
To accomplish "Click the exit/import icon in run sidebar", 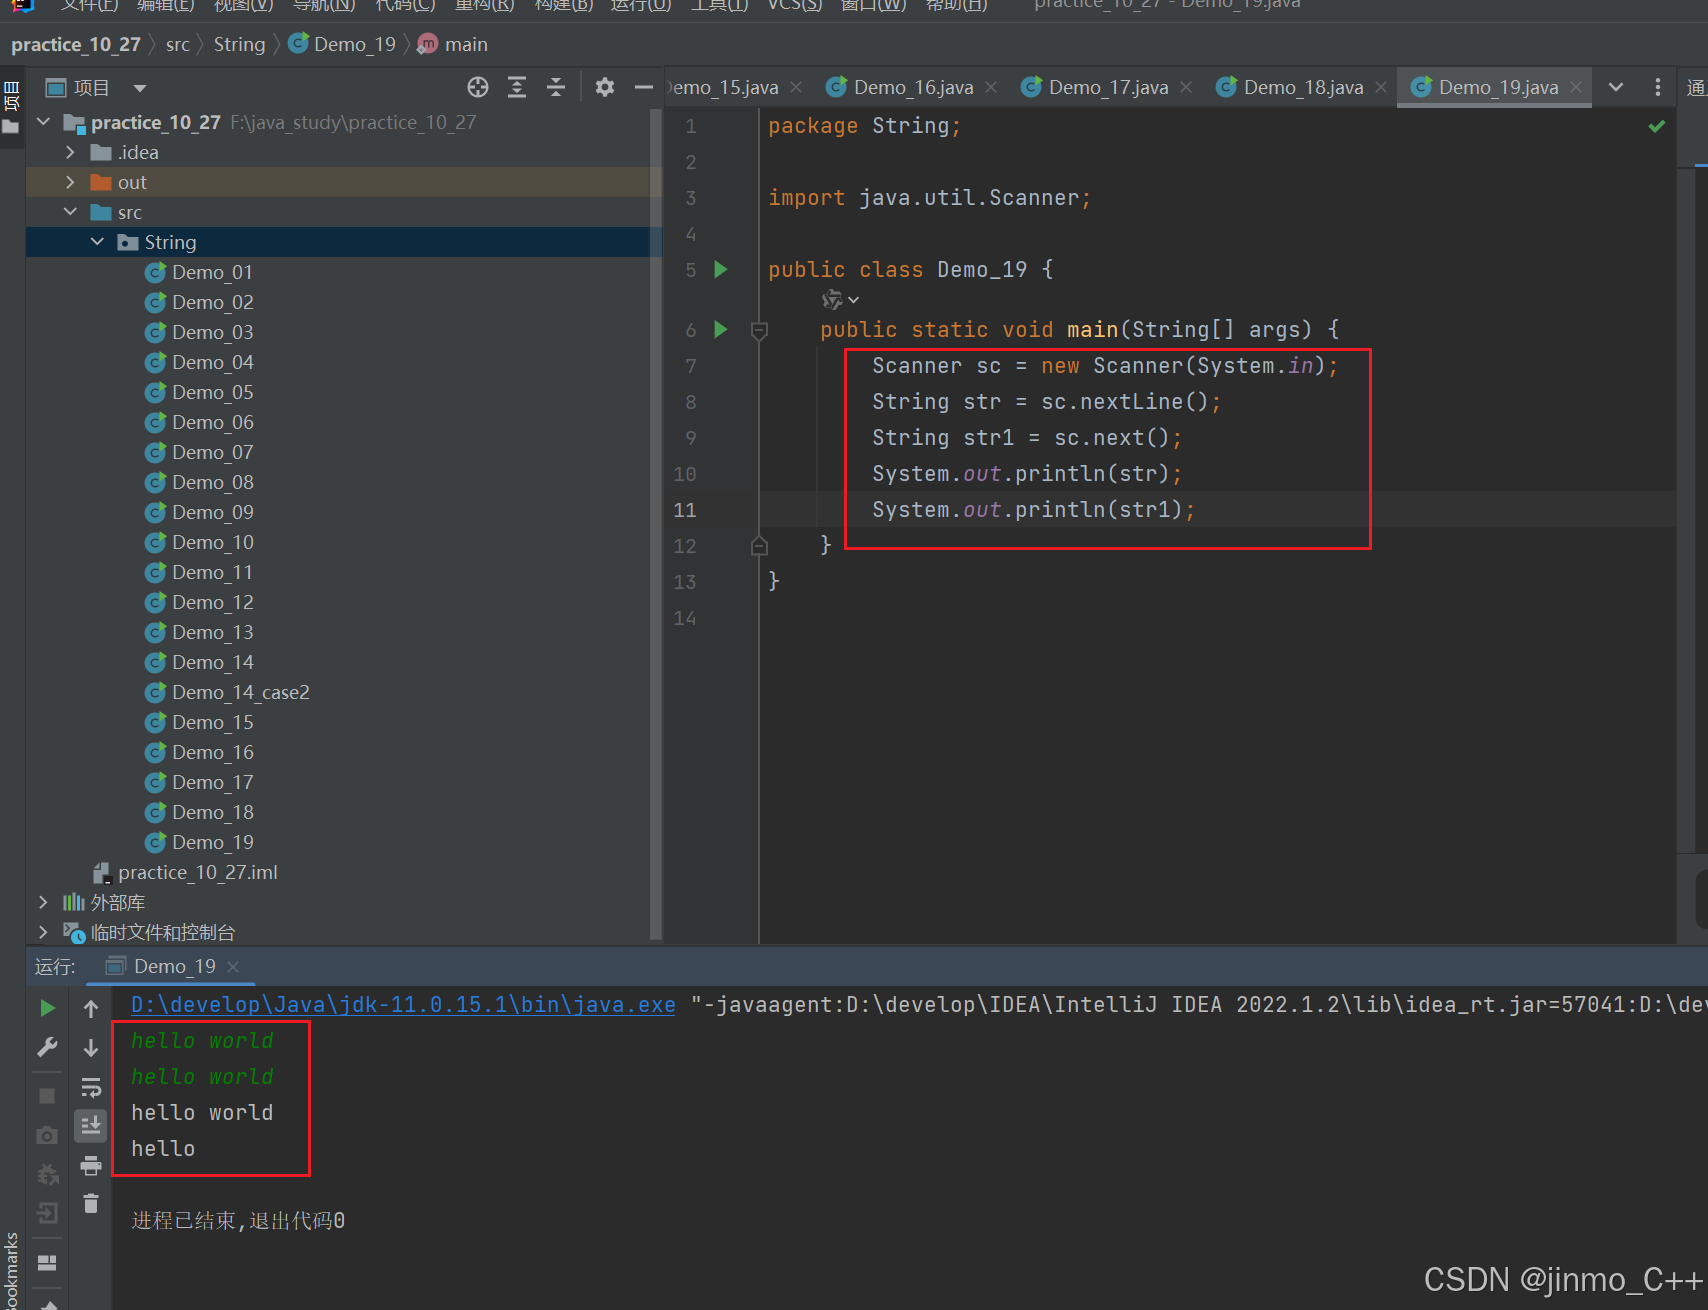I will 47,1213.
